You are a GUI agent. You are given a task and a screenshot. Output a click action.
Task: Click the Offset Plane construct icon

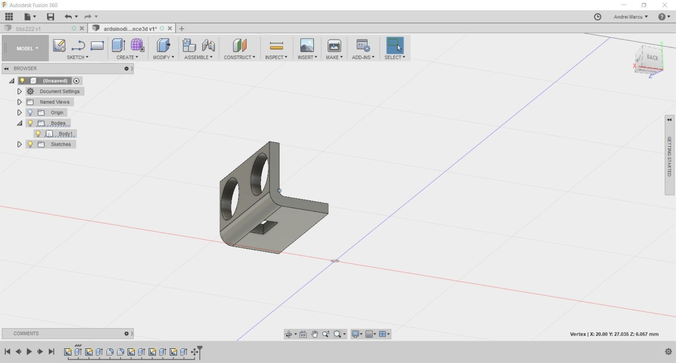(240, 45)
